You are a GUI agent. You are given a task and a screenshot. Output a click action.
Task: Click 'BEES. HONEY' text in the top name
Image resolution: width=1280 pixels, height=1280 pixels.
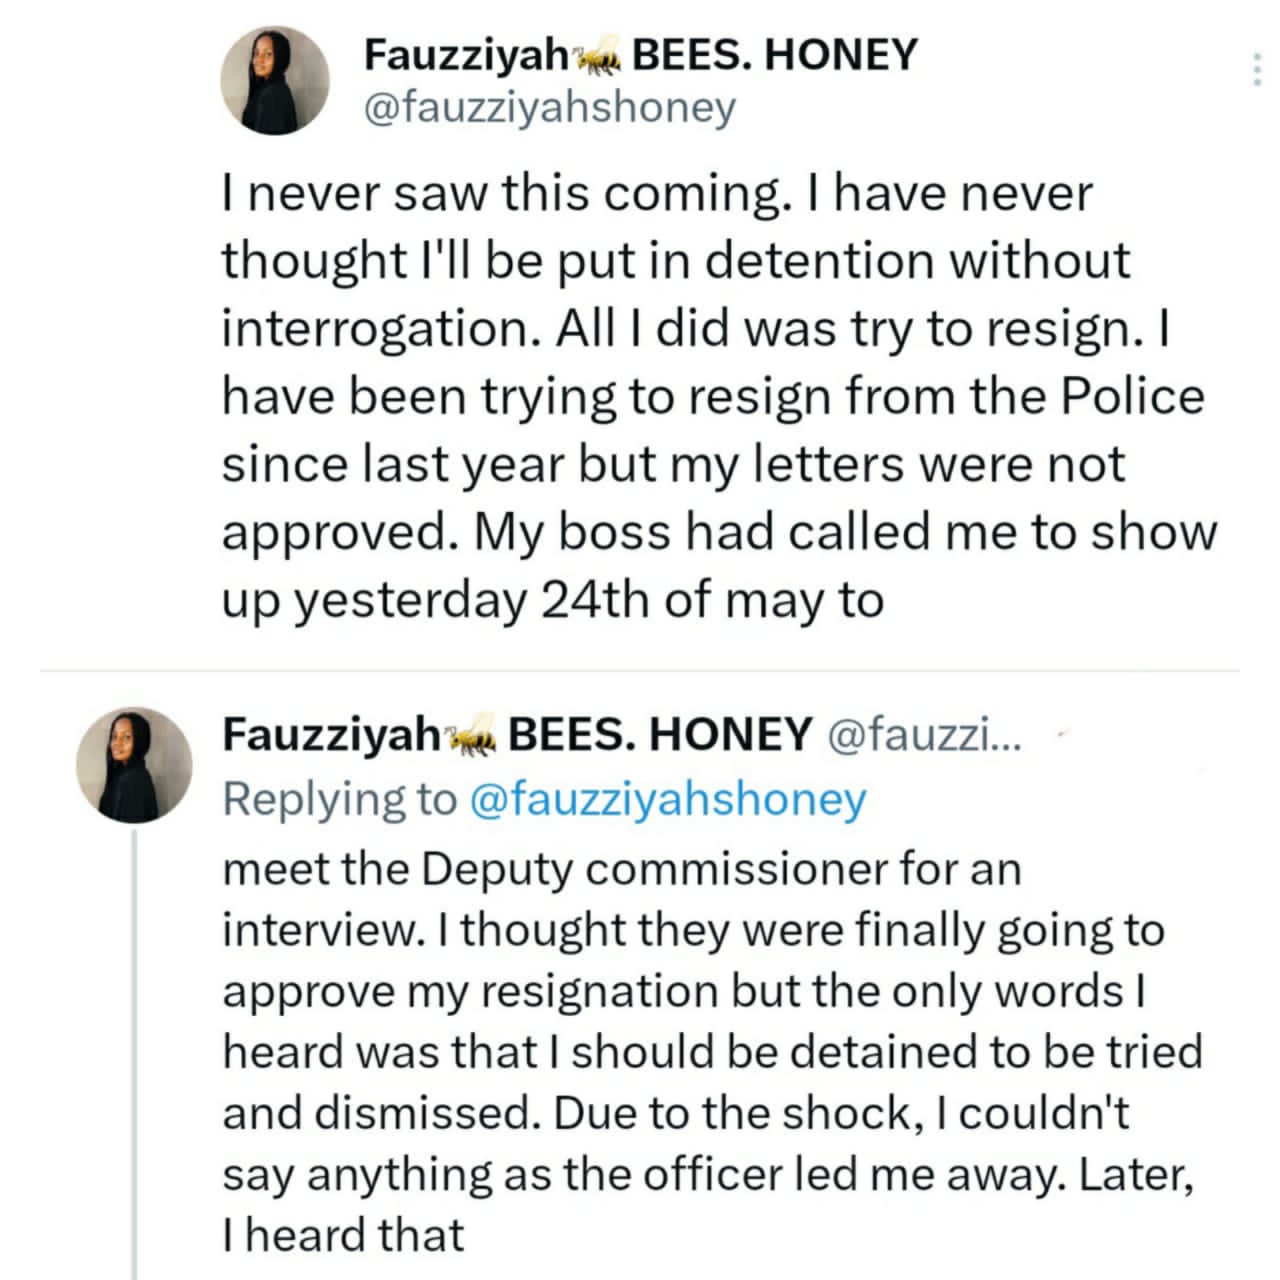click(776, 56)
